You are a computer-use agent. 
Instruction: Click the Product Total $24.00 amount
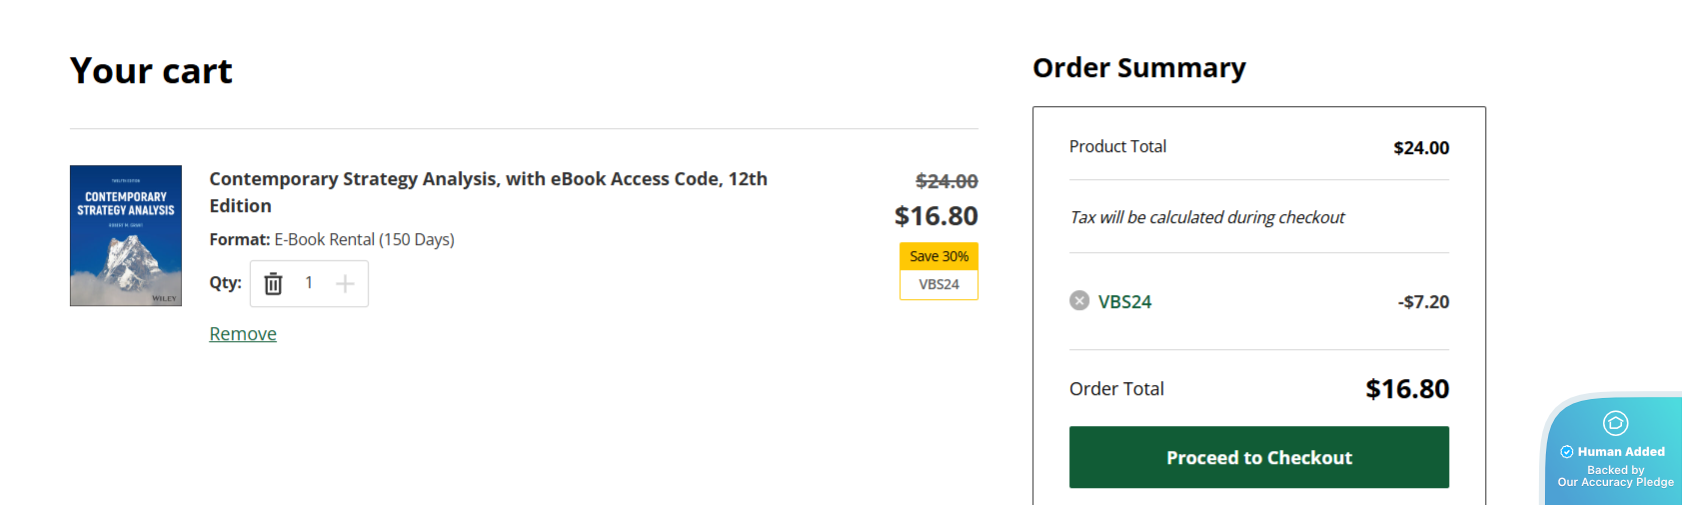1420,148
